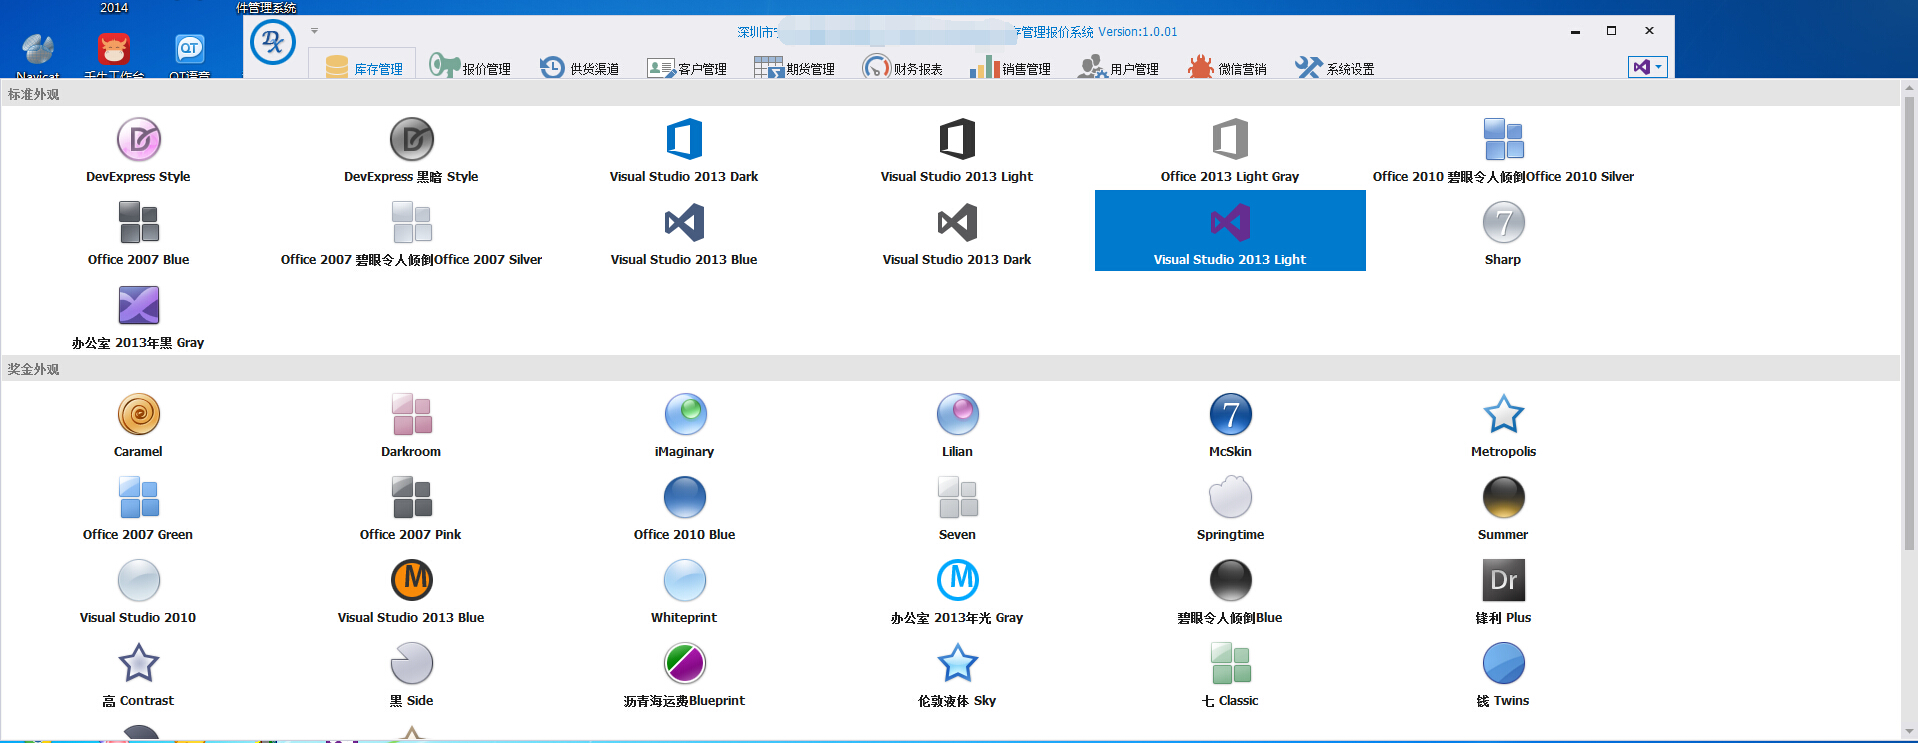
Task: Select the Whiteprint skin
Action: tap(685, 590)
